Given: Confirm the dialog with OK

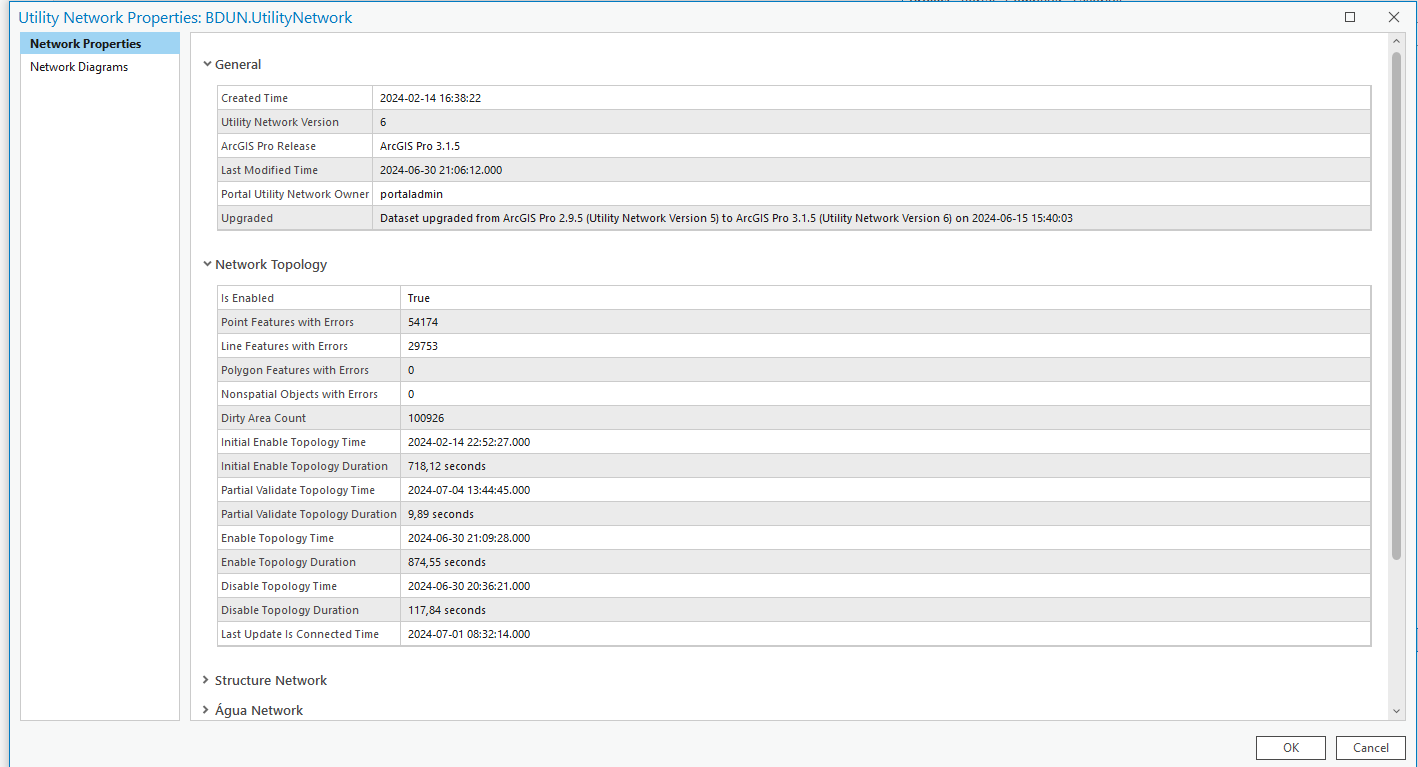Looking at the screenshot, I should 1291,747.
